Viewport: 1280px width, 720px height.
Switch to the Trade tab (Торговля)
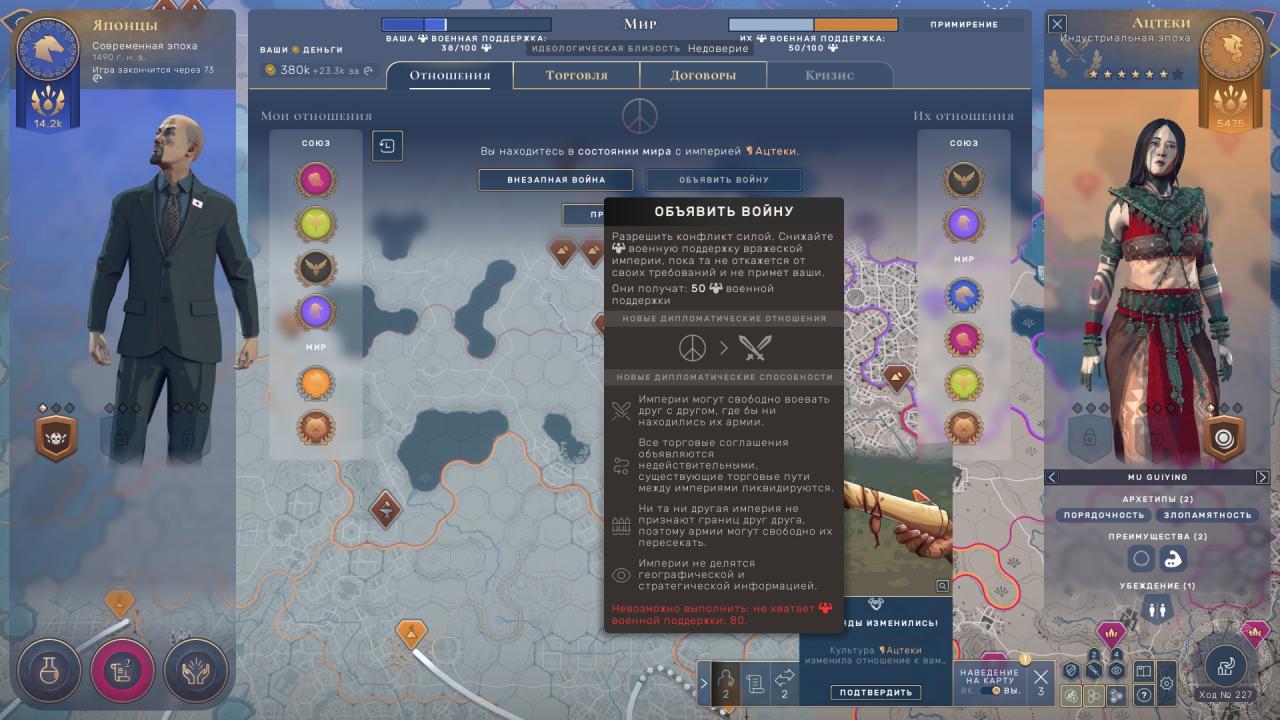576,76
